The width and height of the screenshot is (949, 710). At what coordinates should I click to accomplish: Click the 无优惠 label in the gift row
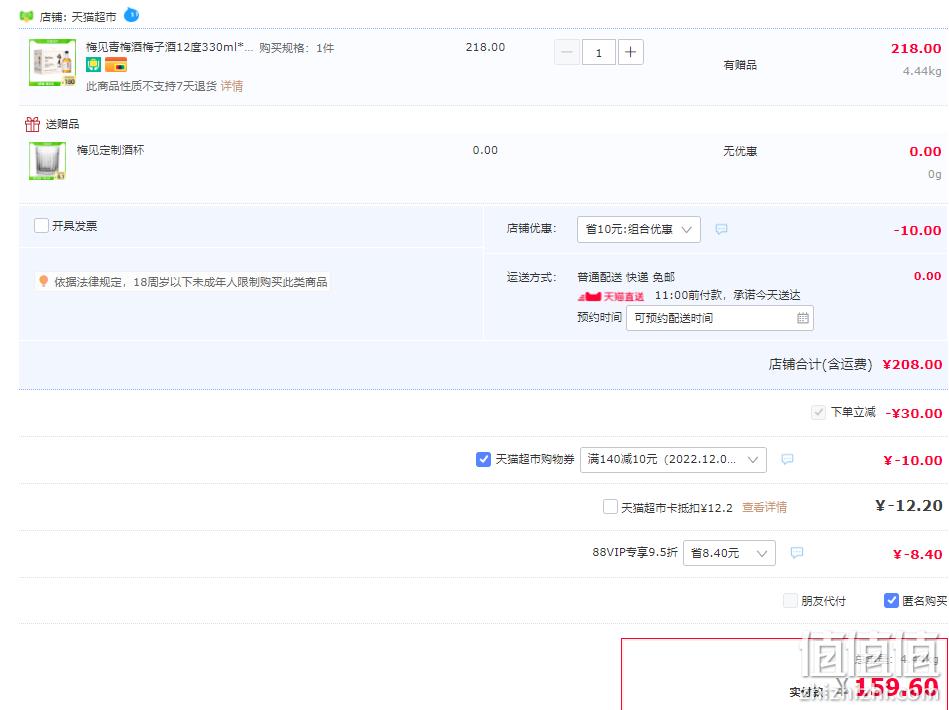click(740, 151)
